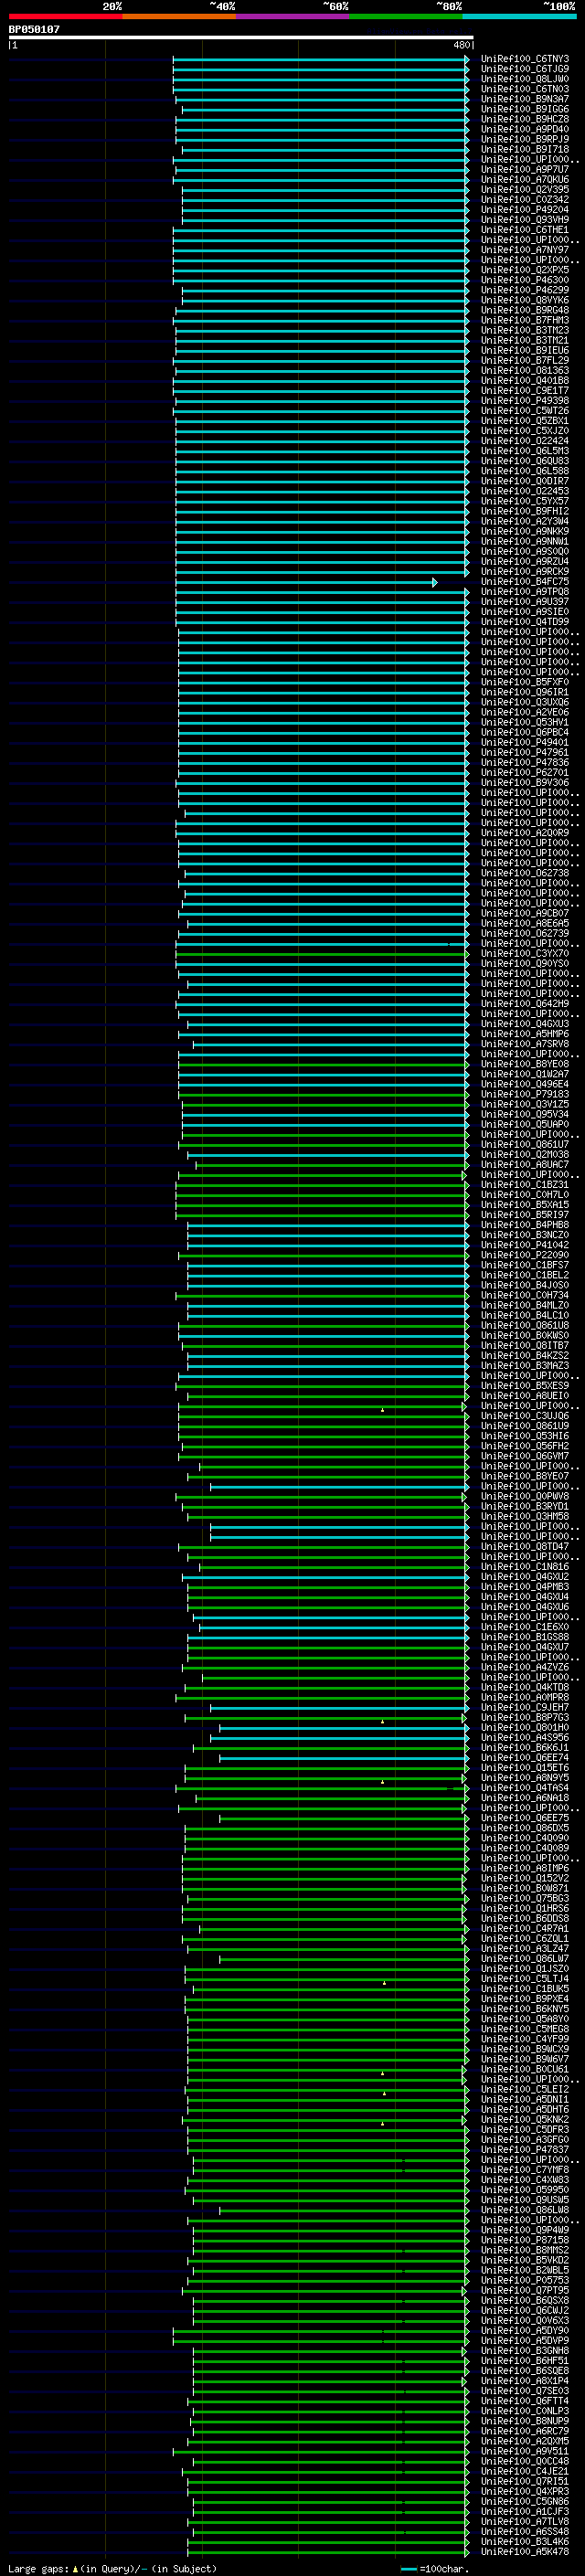Open hit UniRef100_B9N3A7
The width and height of the screenshot is (585, 2576).
tap(524, 99)
